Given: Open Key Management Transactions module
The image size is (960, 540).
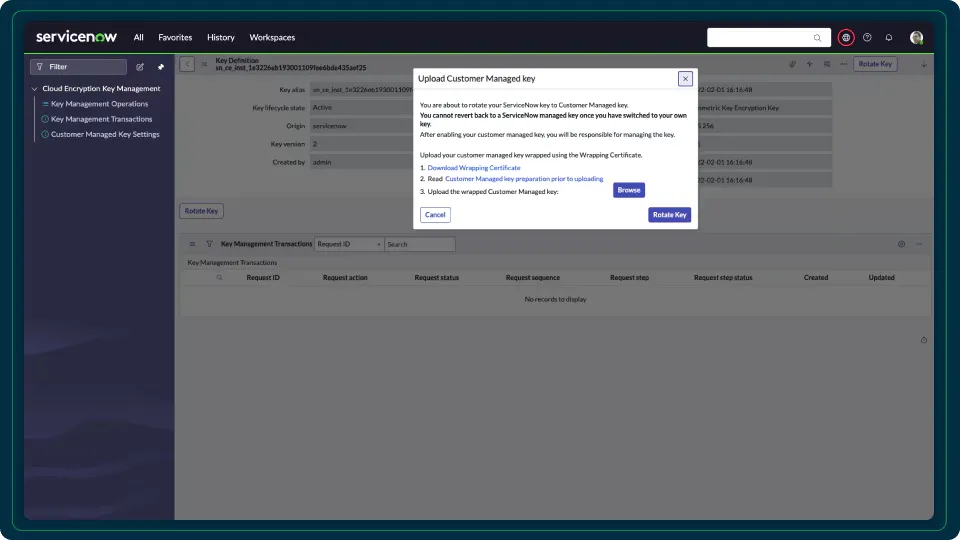Looking at the screenshot, I should click(x=101, y=119).
